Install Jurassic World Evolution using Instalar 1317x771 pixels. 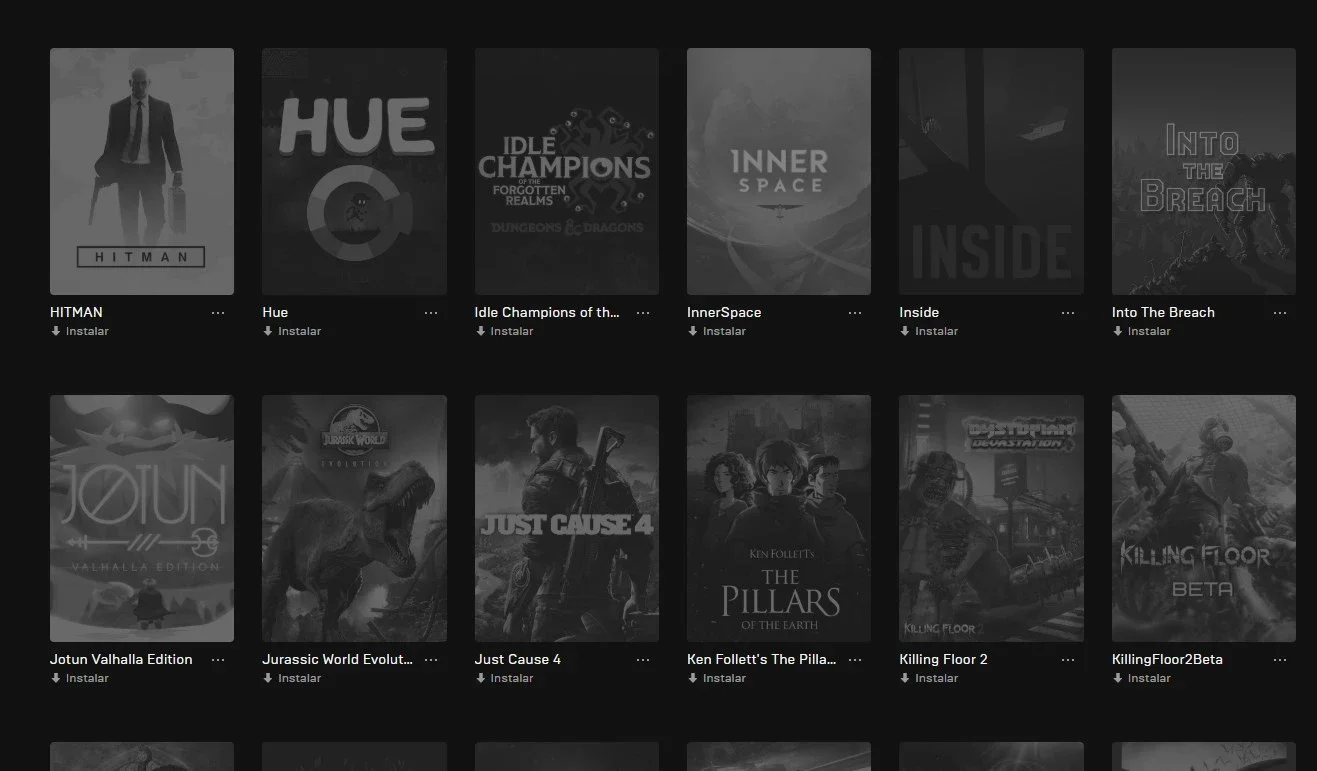292,678
